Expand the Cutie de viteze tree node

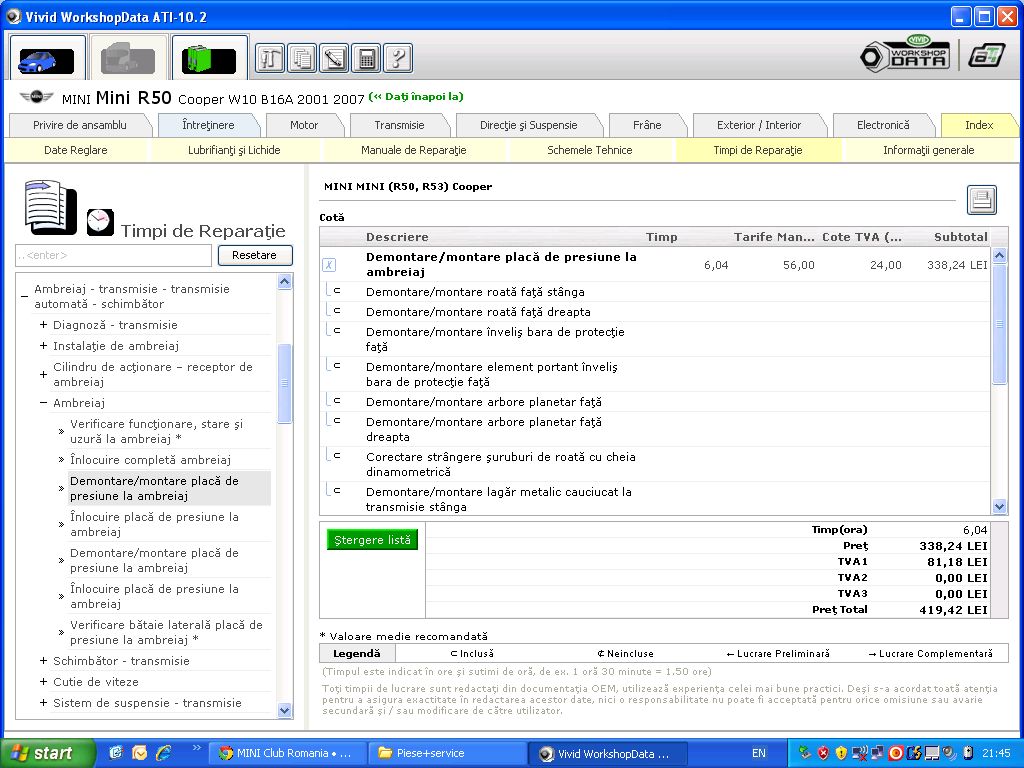click(x=43, y=682)
